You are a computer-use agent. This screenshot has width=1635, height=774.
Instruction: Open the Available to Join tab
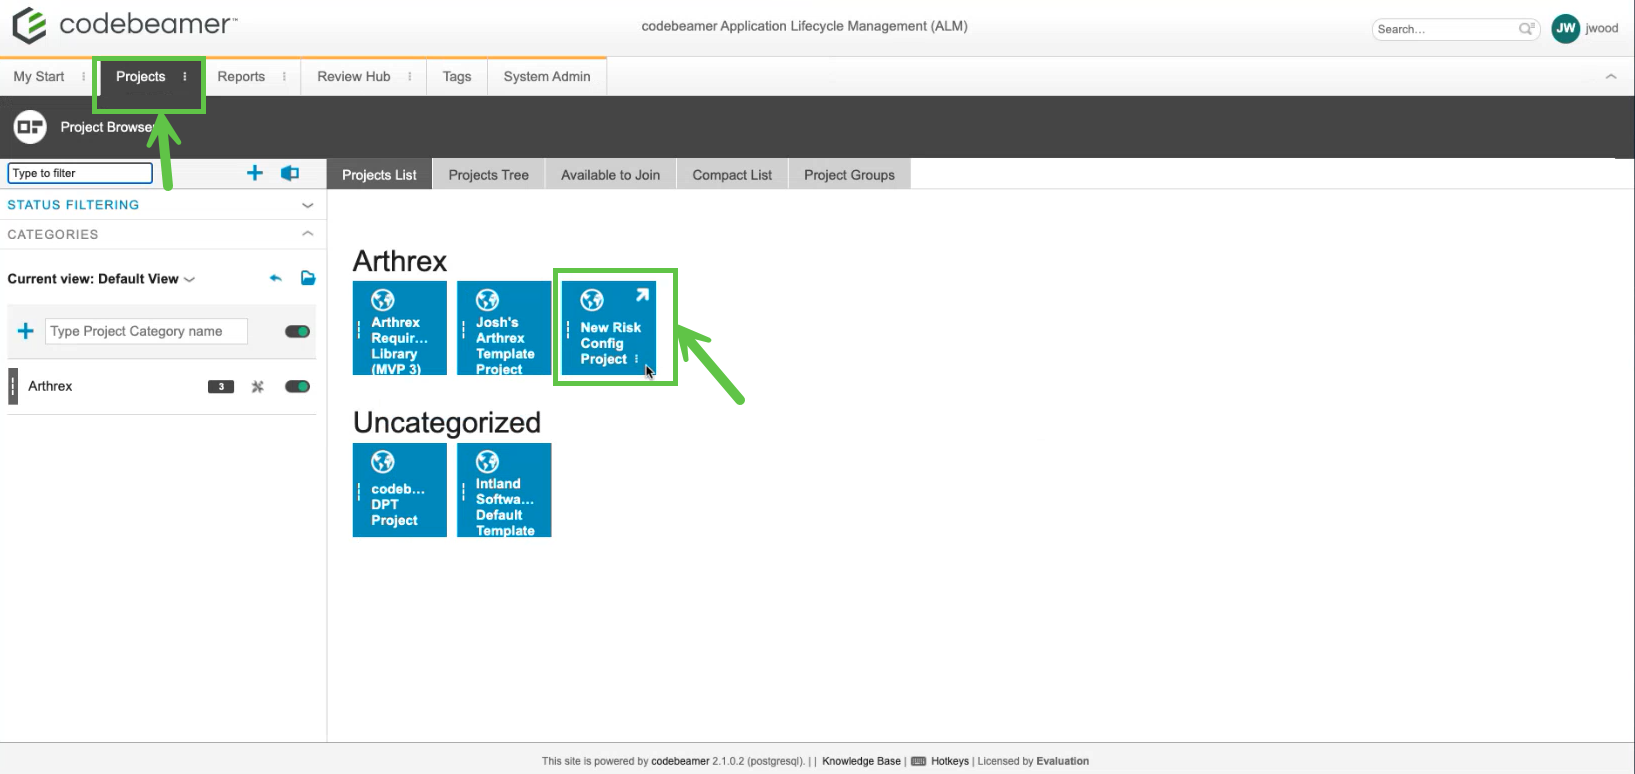610,175
